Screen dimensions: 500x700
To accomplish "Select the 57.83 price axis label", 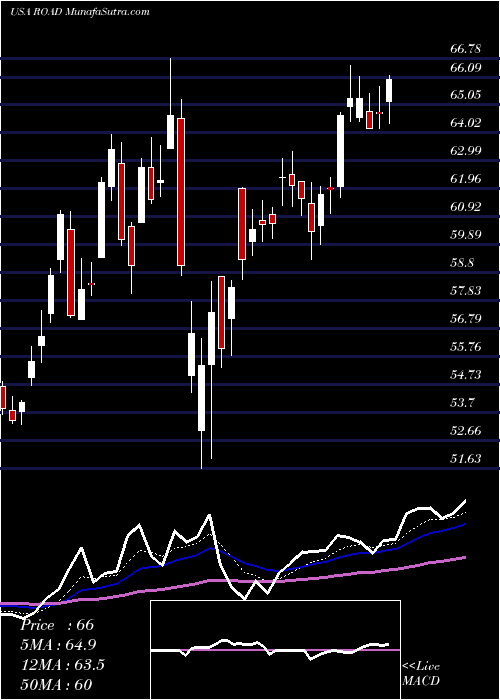I will [x=466, y=291].
